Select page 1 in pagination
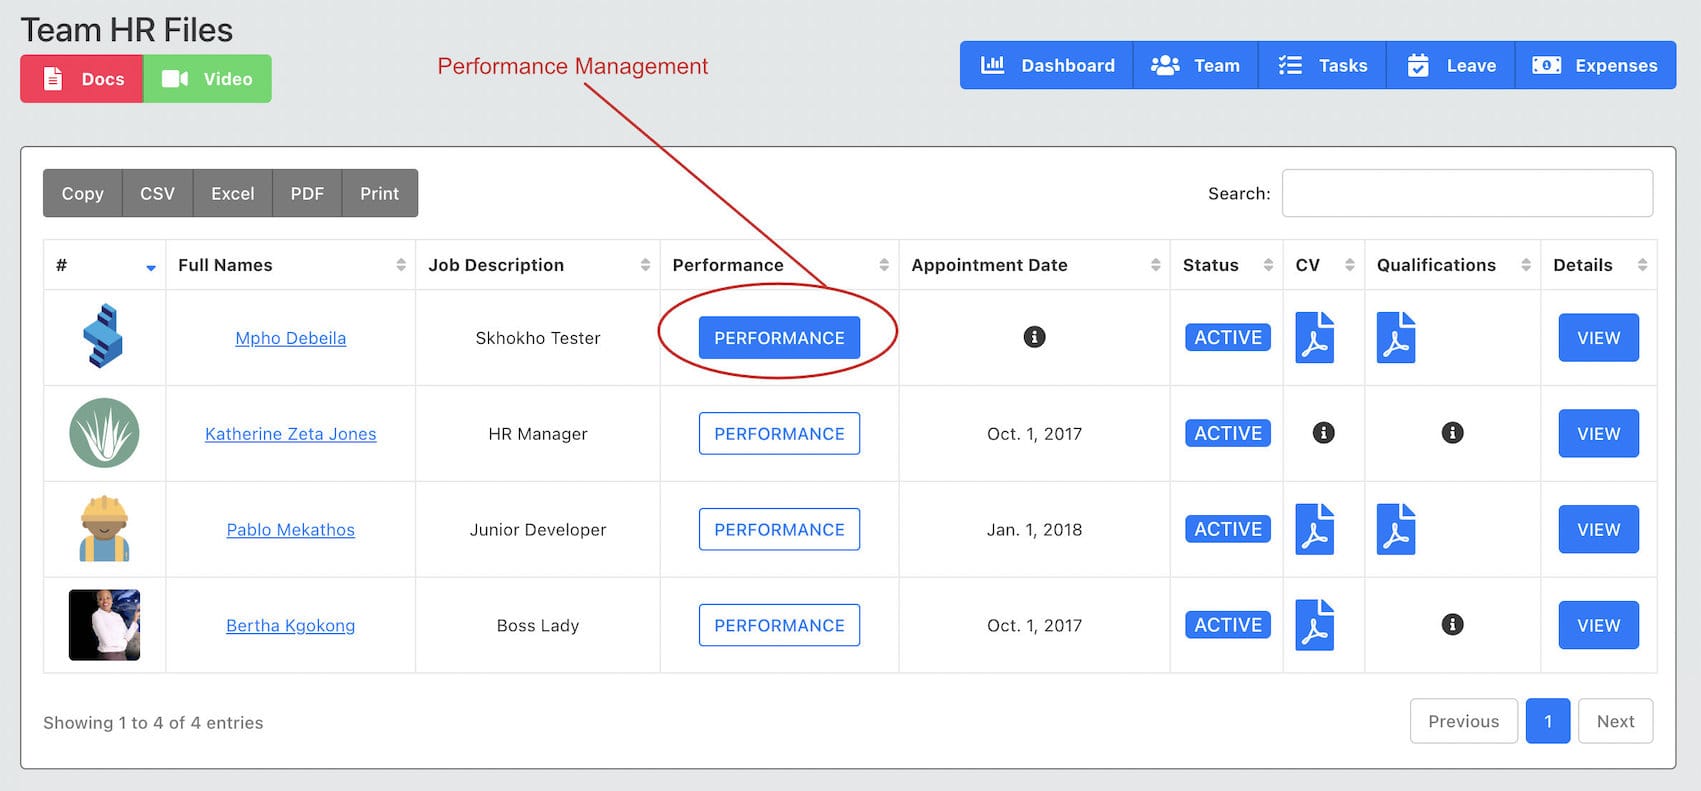This screenshot has height=791, width=1701. 1548,721
